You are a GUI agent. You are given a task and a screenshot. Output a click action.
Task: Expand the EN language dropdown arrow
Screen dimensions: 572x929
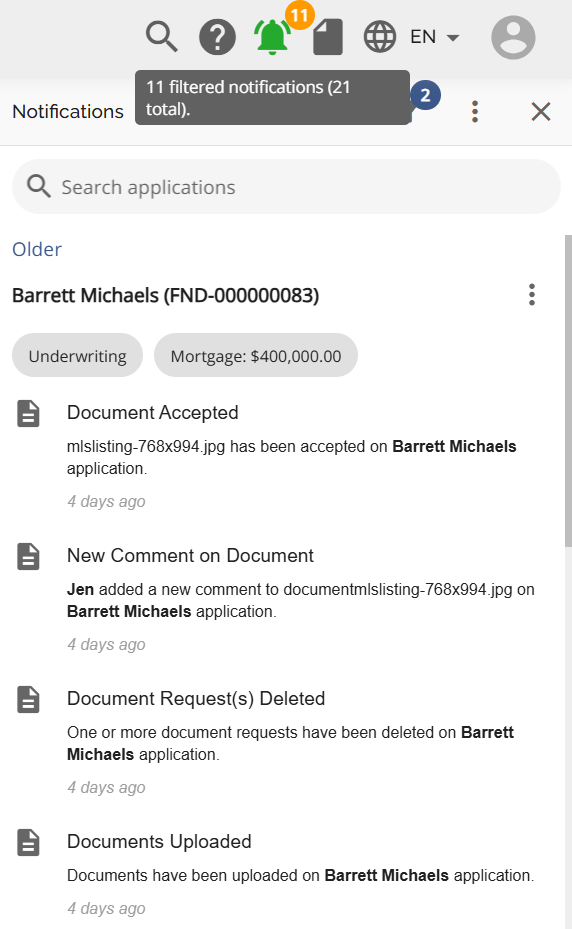point(453,37)
